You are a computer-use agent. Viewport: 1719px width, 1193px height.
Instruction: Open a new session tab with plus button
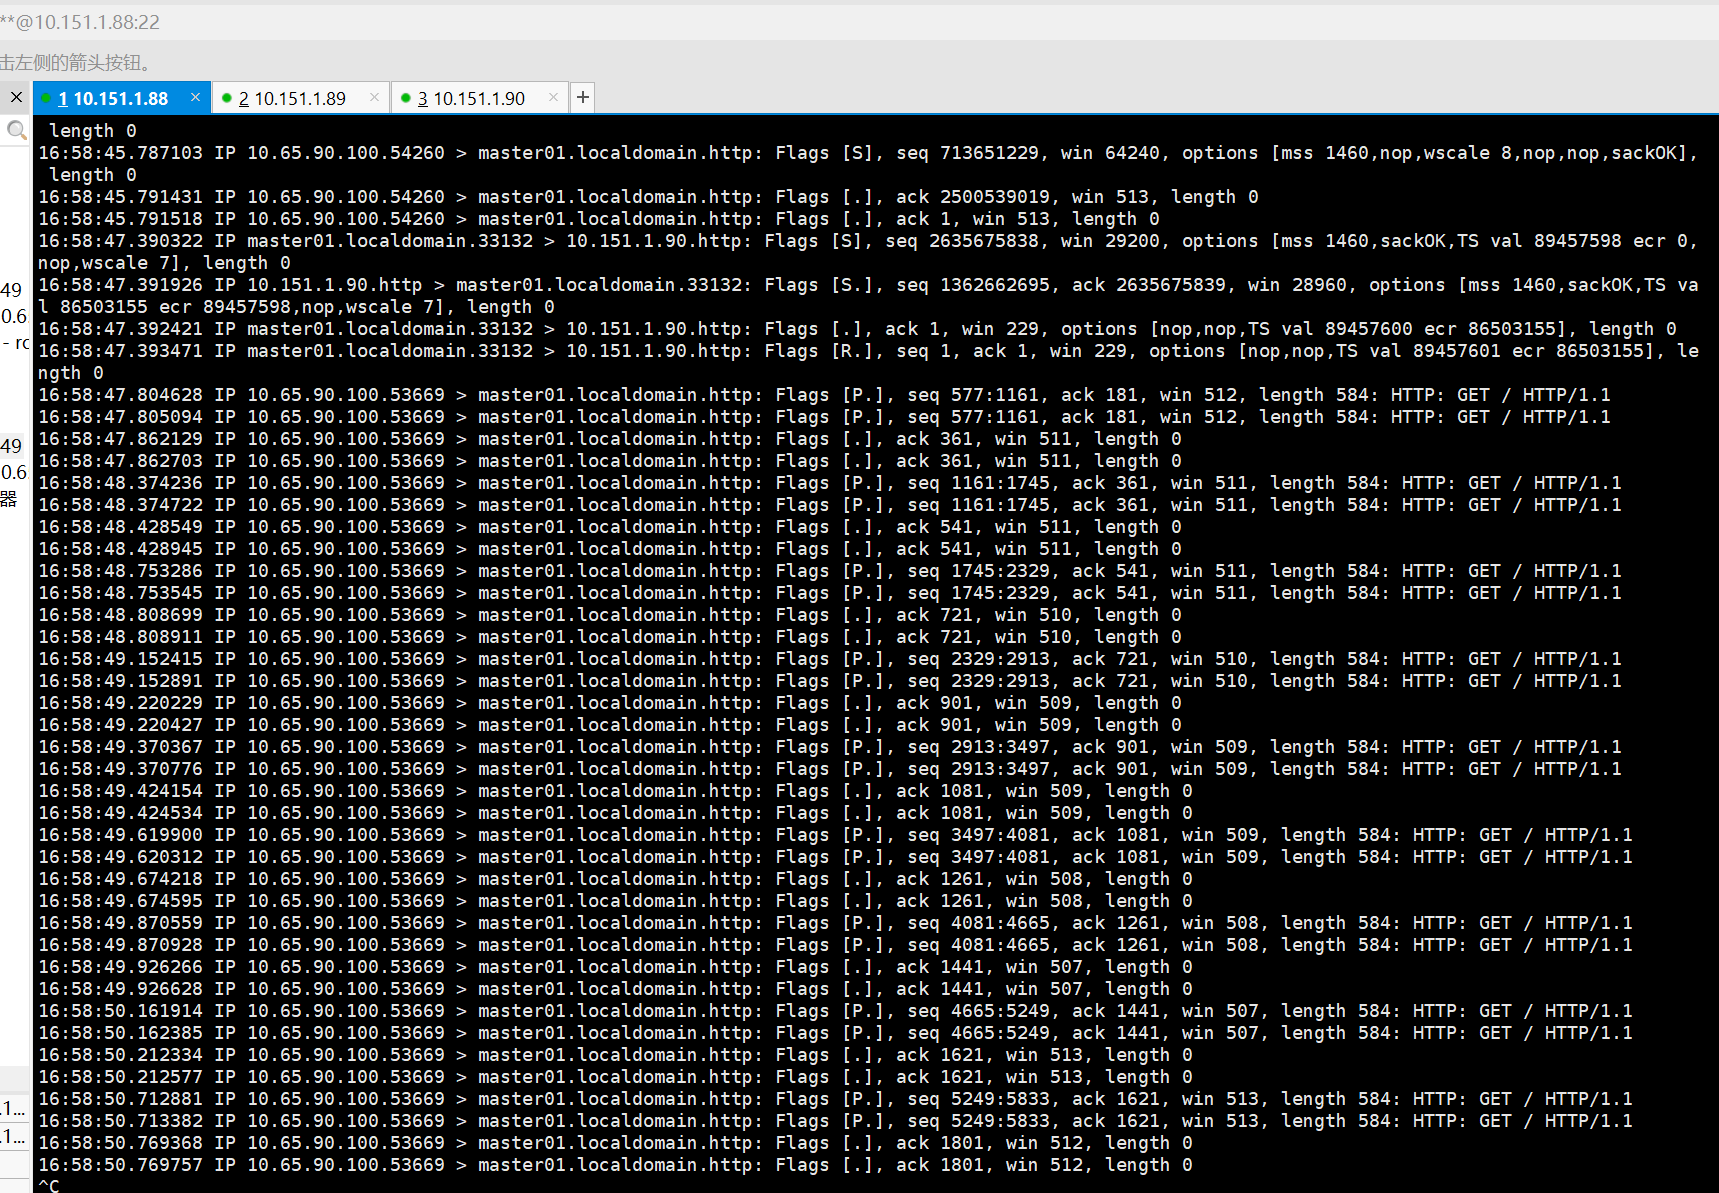(x=583, y=97)
